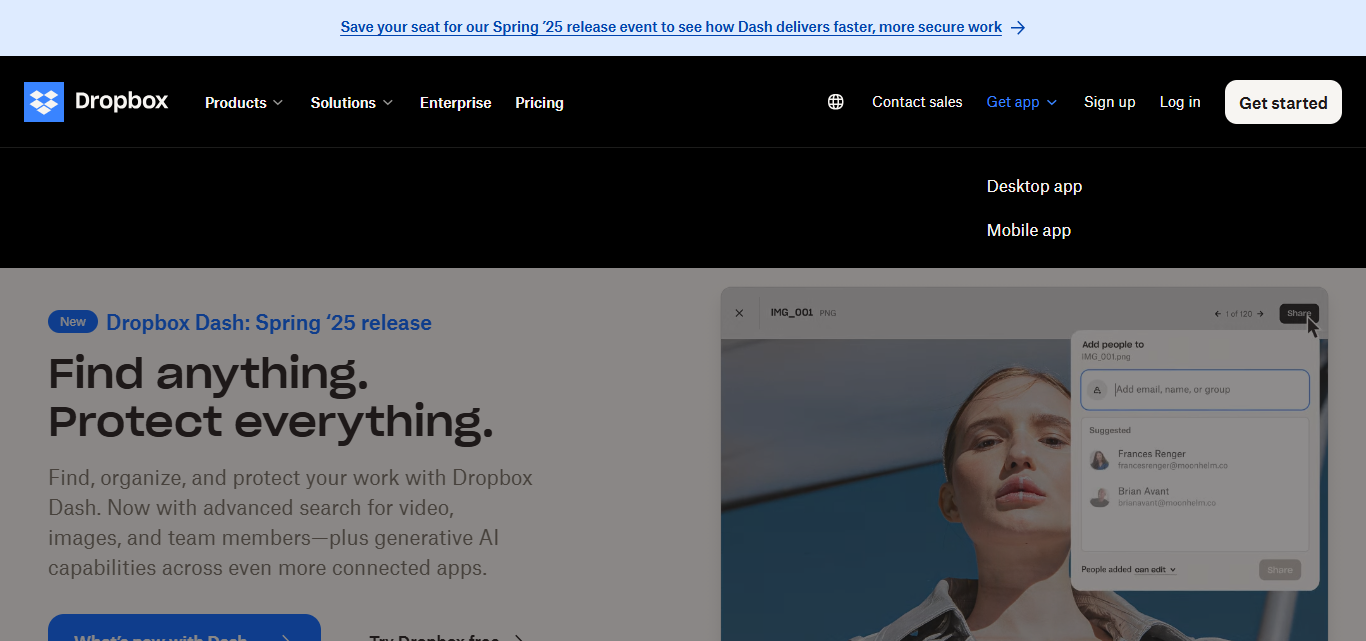The image size is (1366, 641).
Task: Expand the Products menu
Action: tap(244, 103)
